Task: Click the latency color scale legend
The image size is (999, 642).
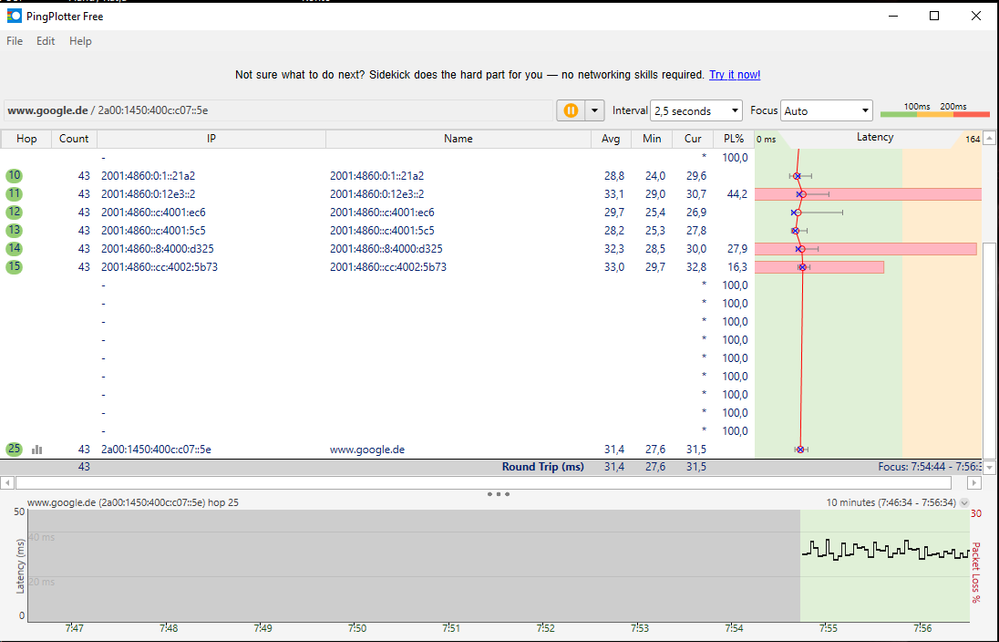Action: [935, 111]
